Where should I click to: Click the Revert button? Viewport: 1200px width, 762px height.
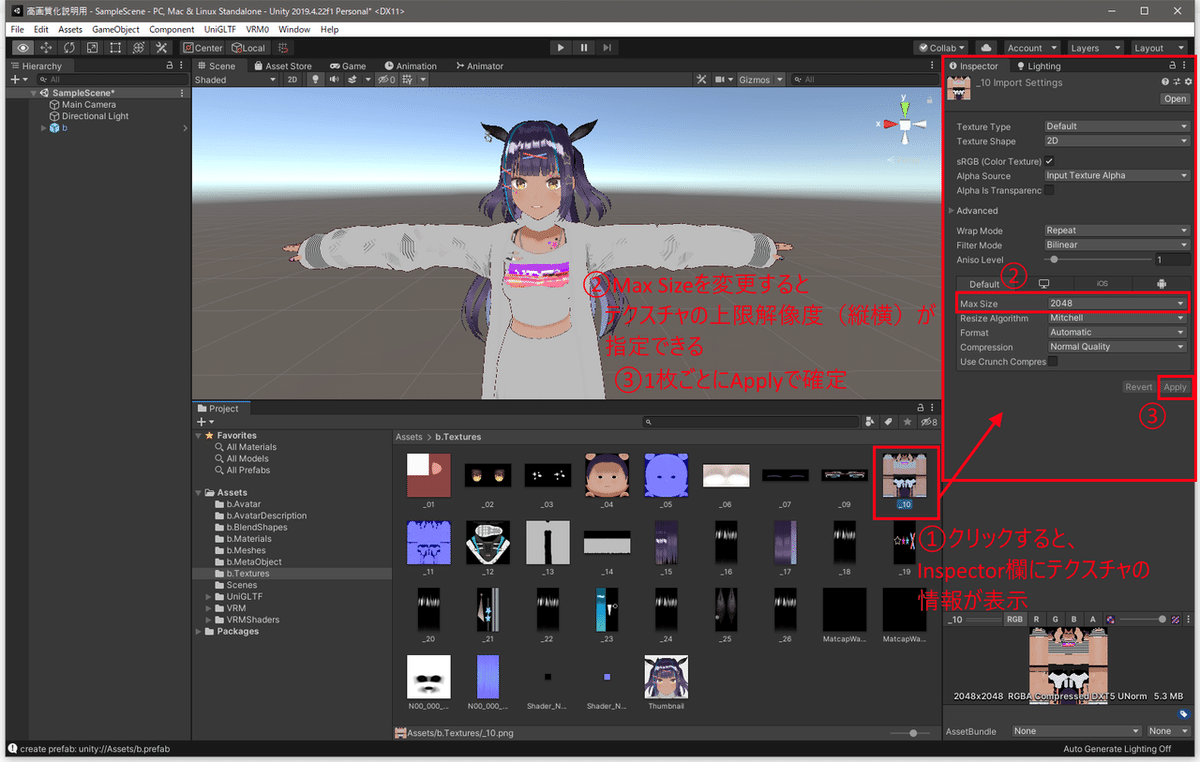pos(1138,387)
